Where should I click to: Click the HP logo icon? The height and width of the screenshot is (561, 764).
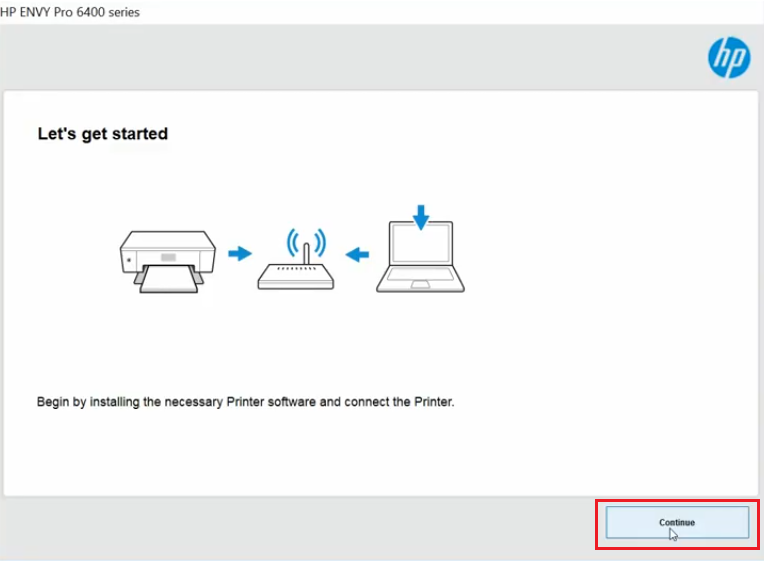click(729, 58)
